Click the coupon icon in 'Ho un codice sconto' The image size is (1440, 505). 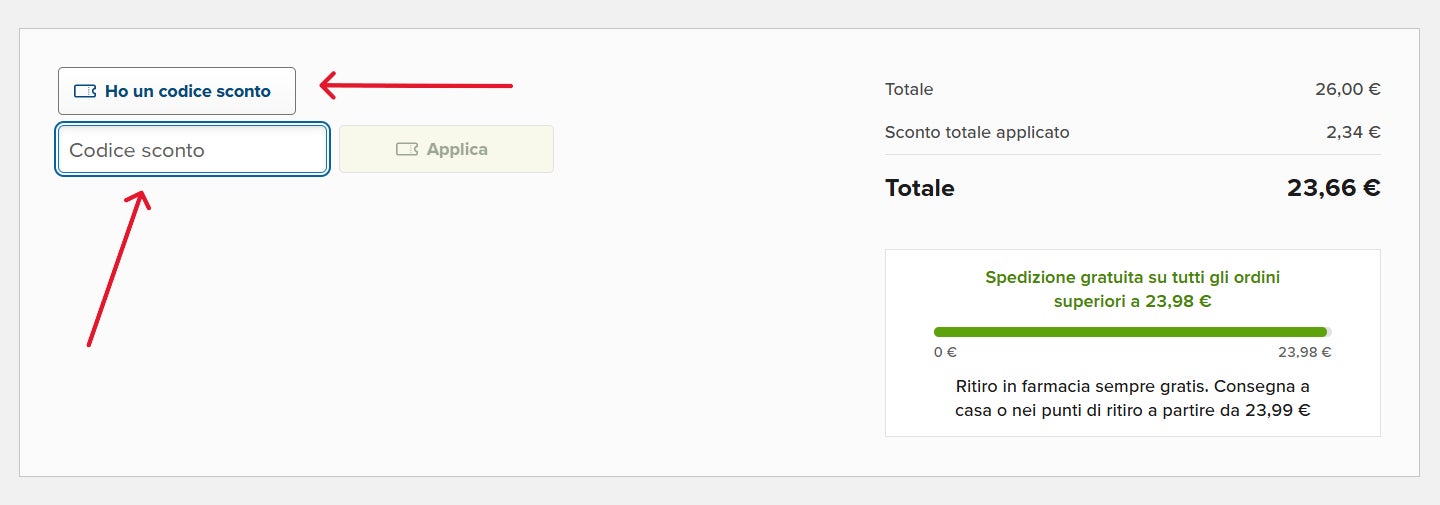pos(85,91)
